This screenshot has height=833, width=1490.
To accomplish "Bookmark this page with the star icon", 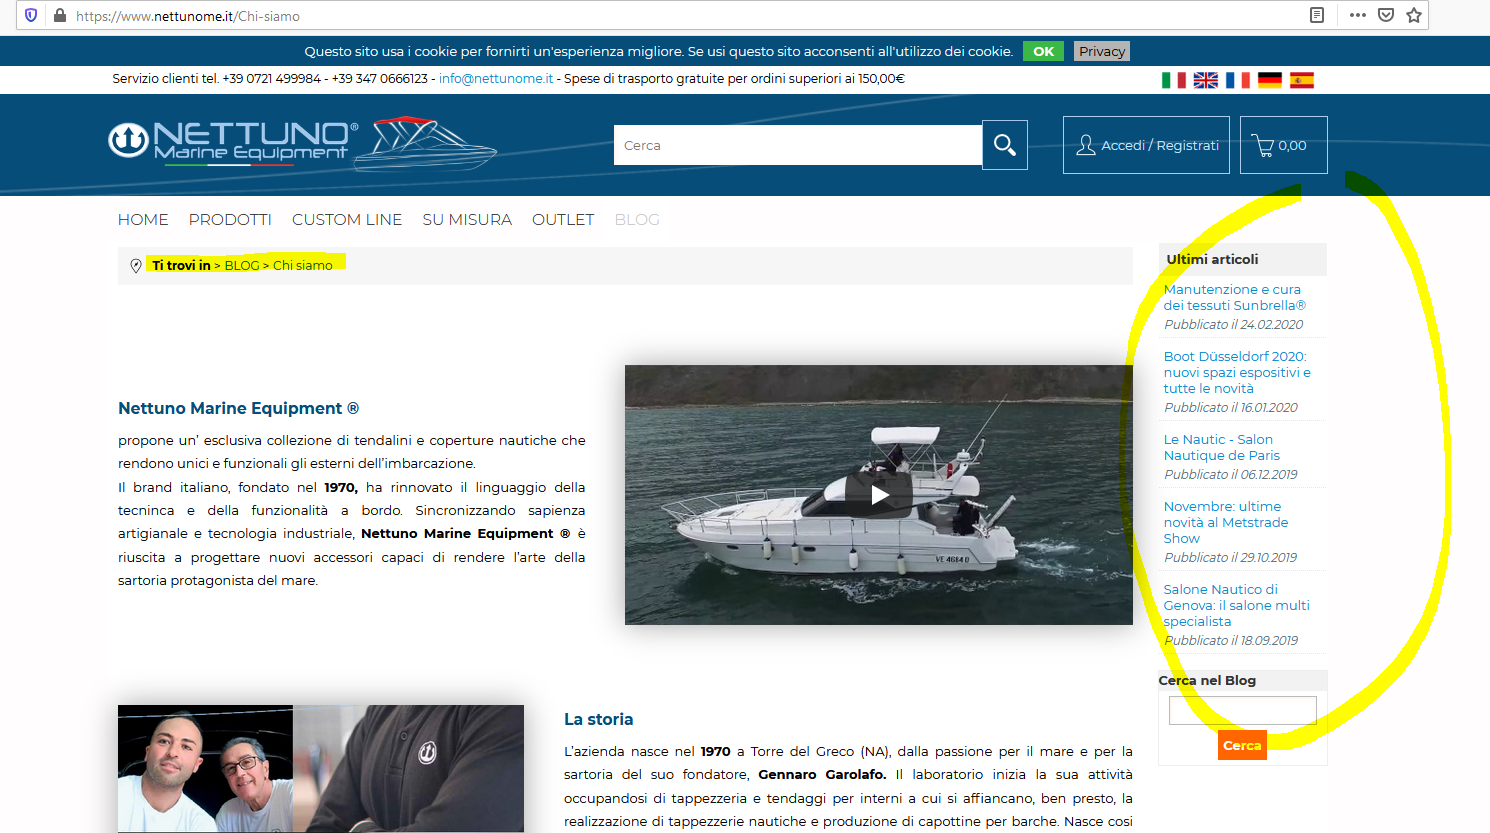I will coord(1414,15).
